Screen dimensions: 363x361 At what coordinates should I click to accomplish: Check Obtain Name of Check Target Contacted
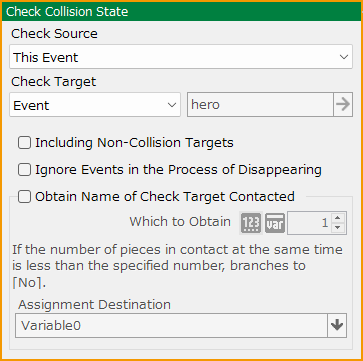[x=24, y=197]
